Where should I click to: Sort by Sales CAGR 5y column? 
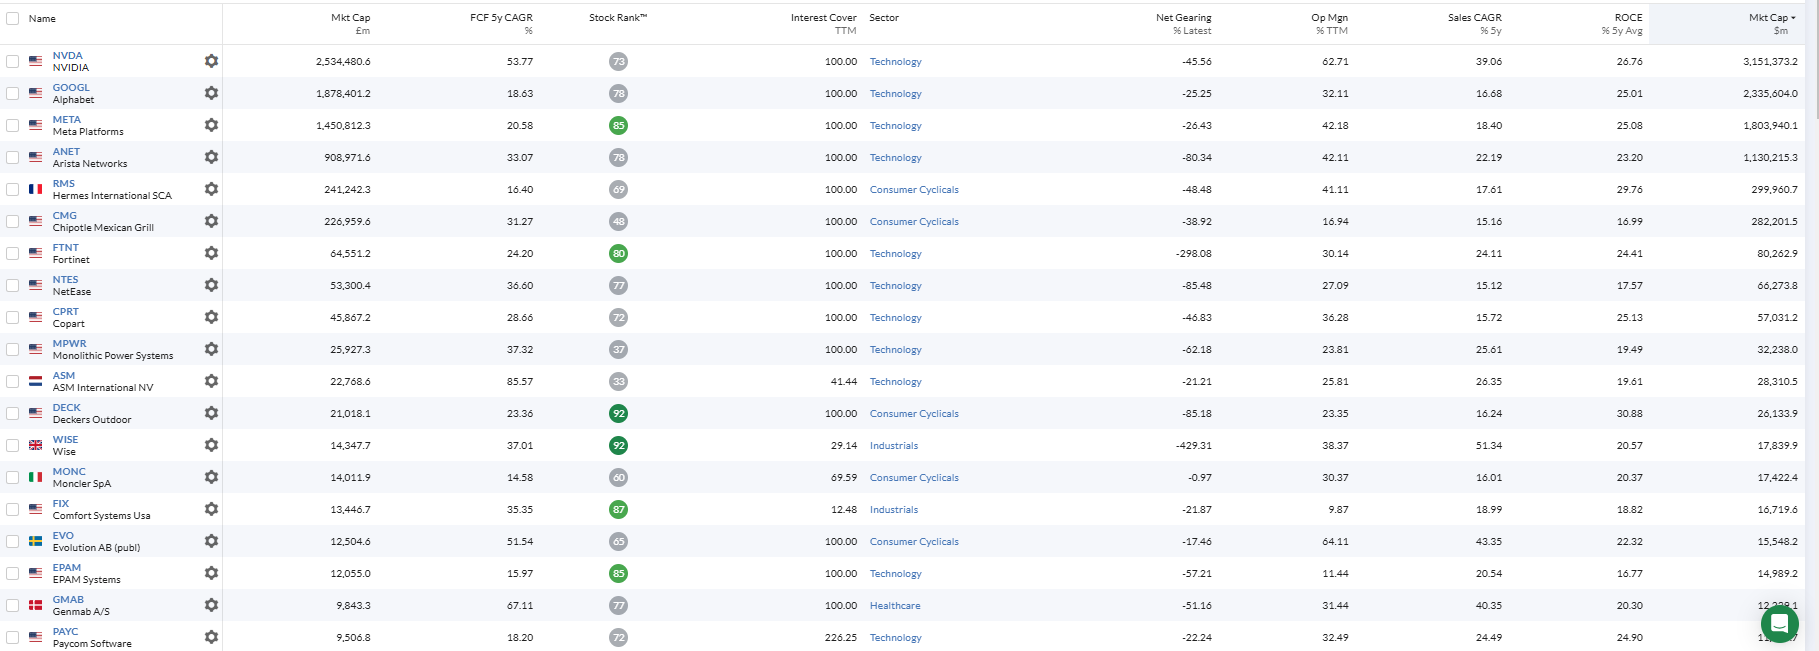(x=1474, y=24)
